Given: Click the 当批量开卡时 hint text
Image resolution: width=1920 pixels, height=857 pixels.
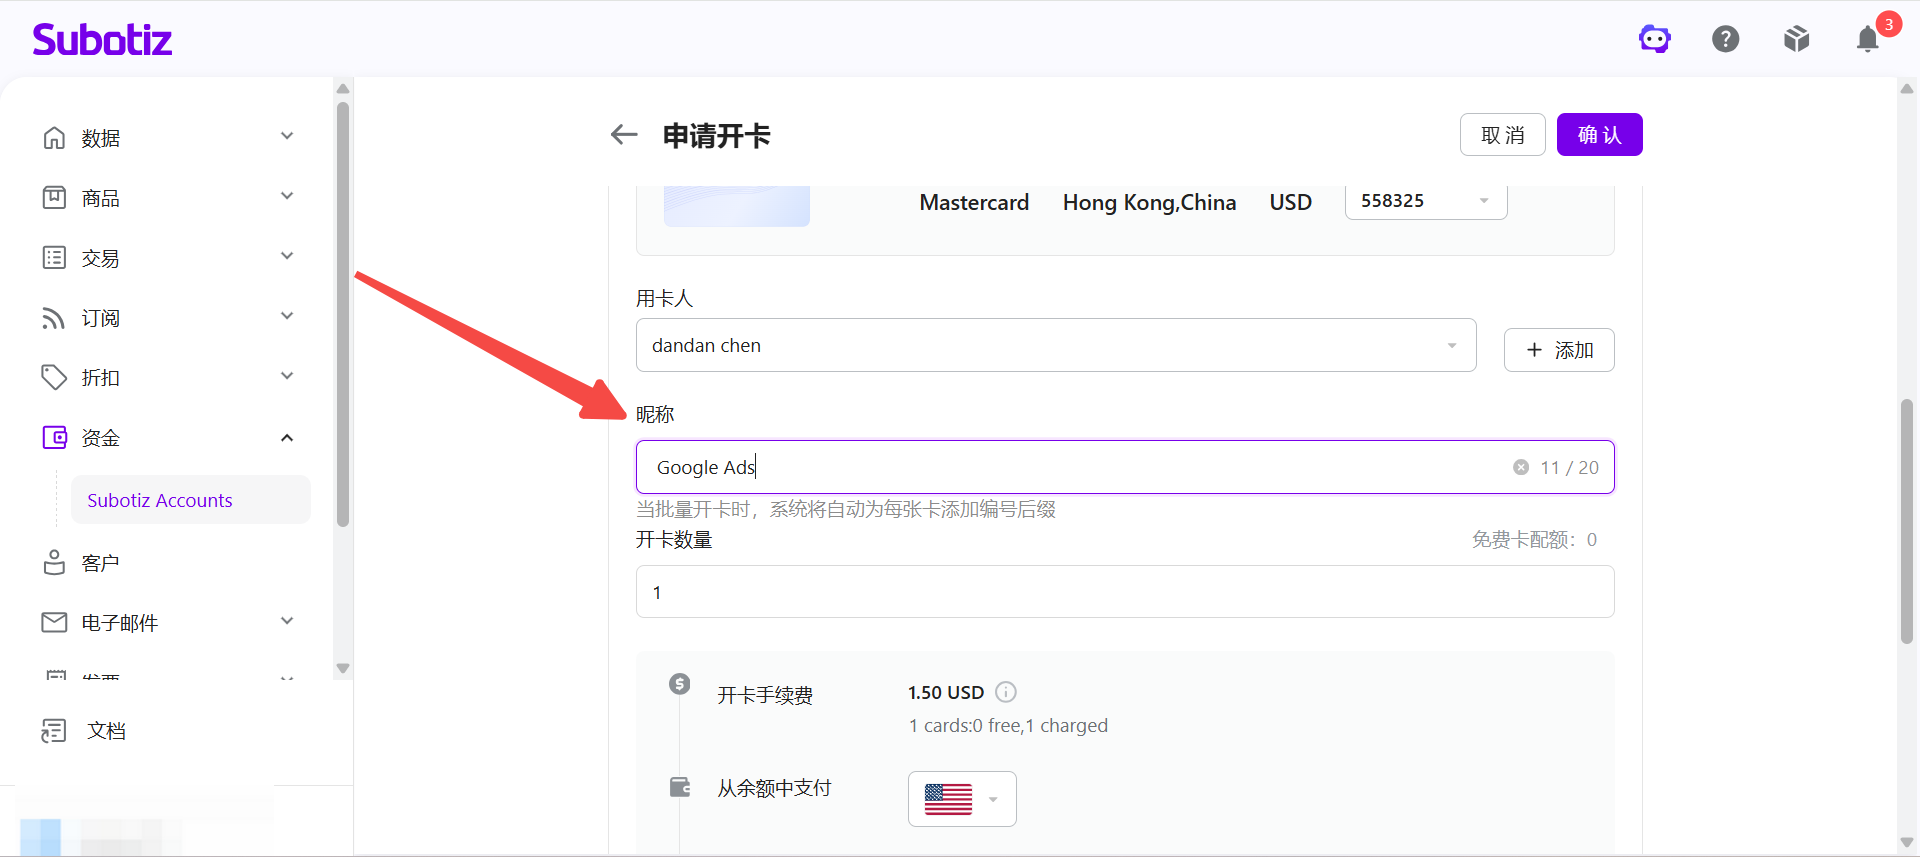Looking at the screenshot, I should pos(846,509).
